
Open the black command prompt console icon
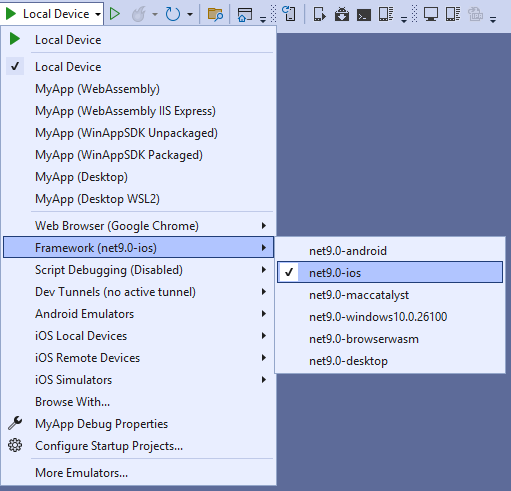364,15
